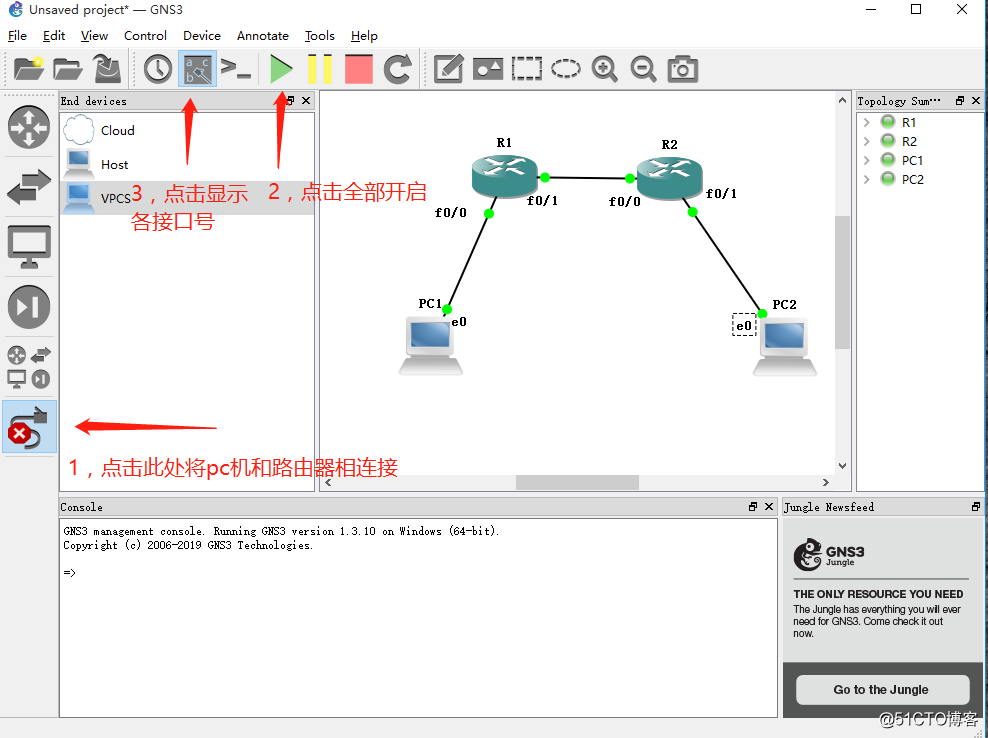
Task: Expand PC1 in Topology Summary
Action: click(867, 160)
